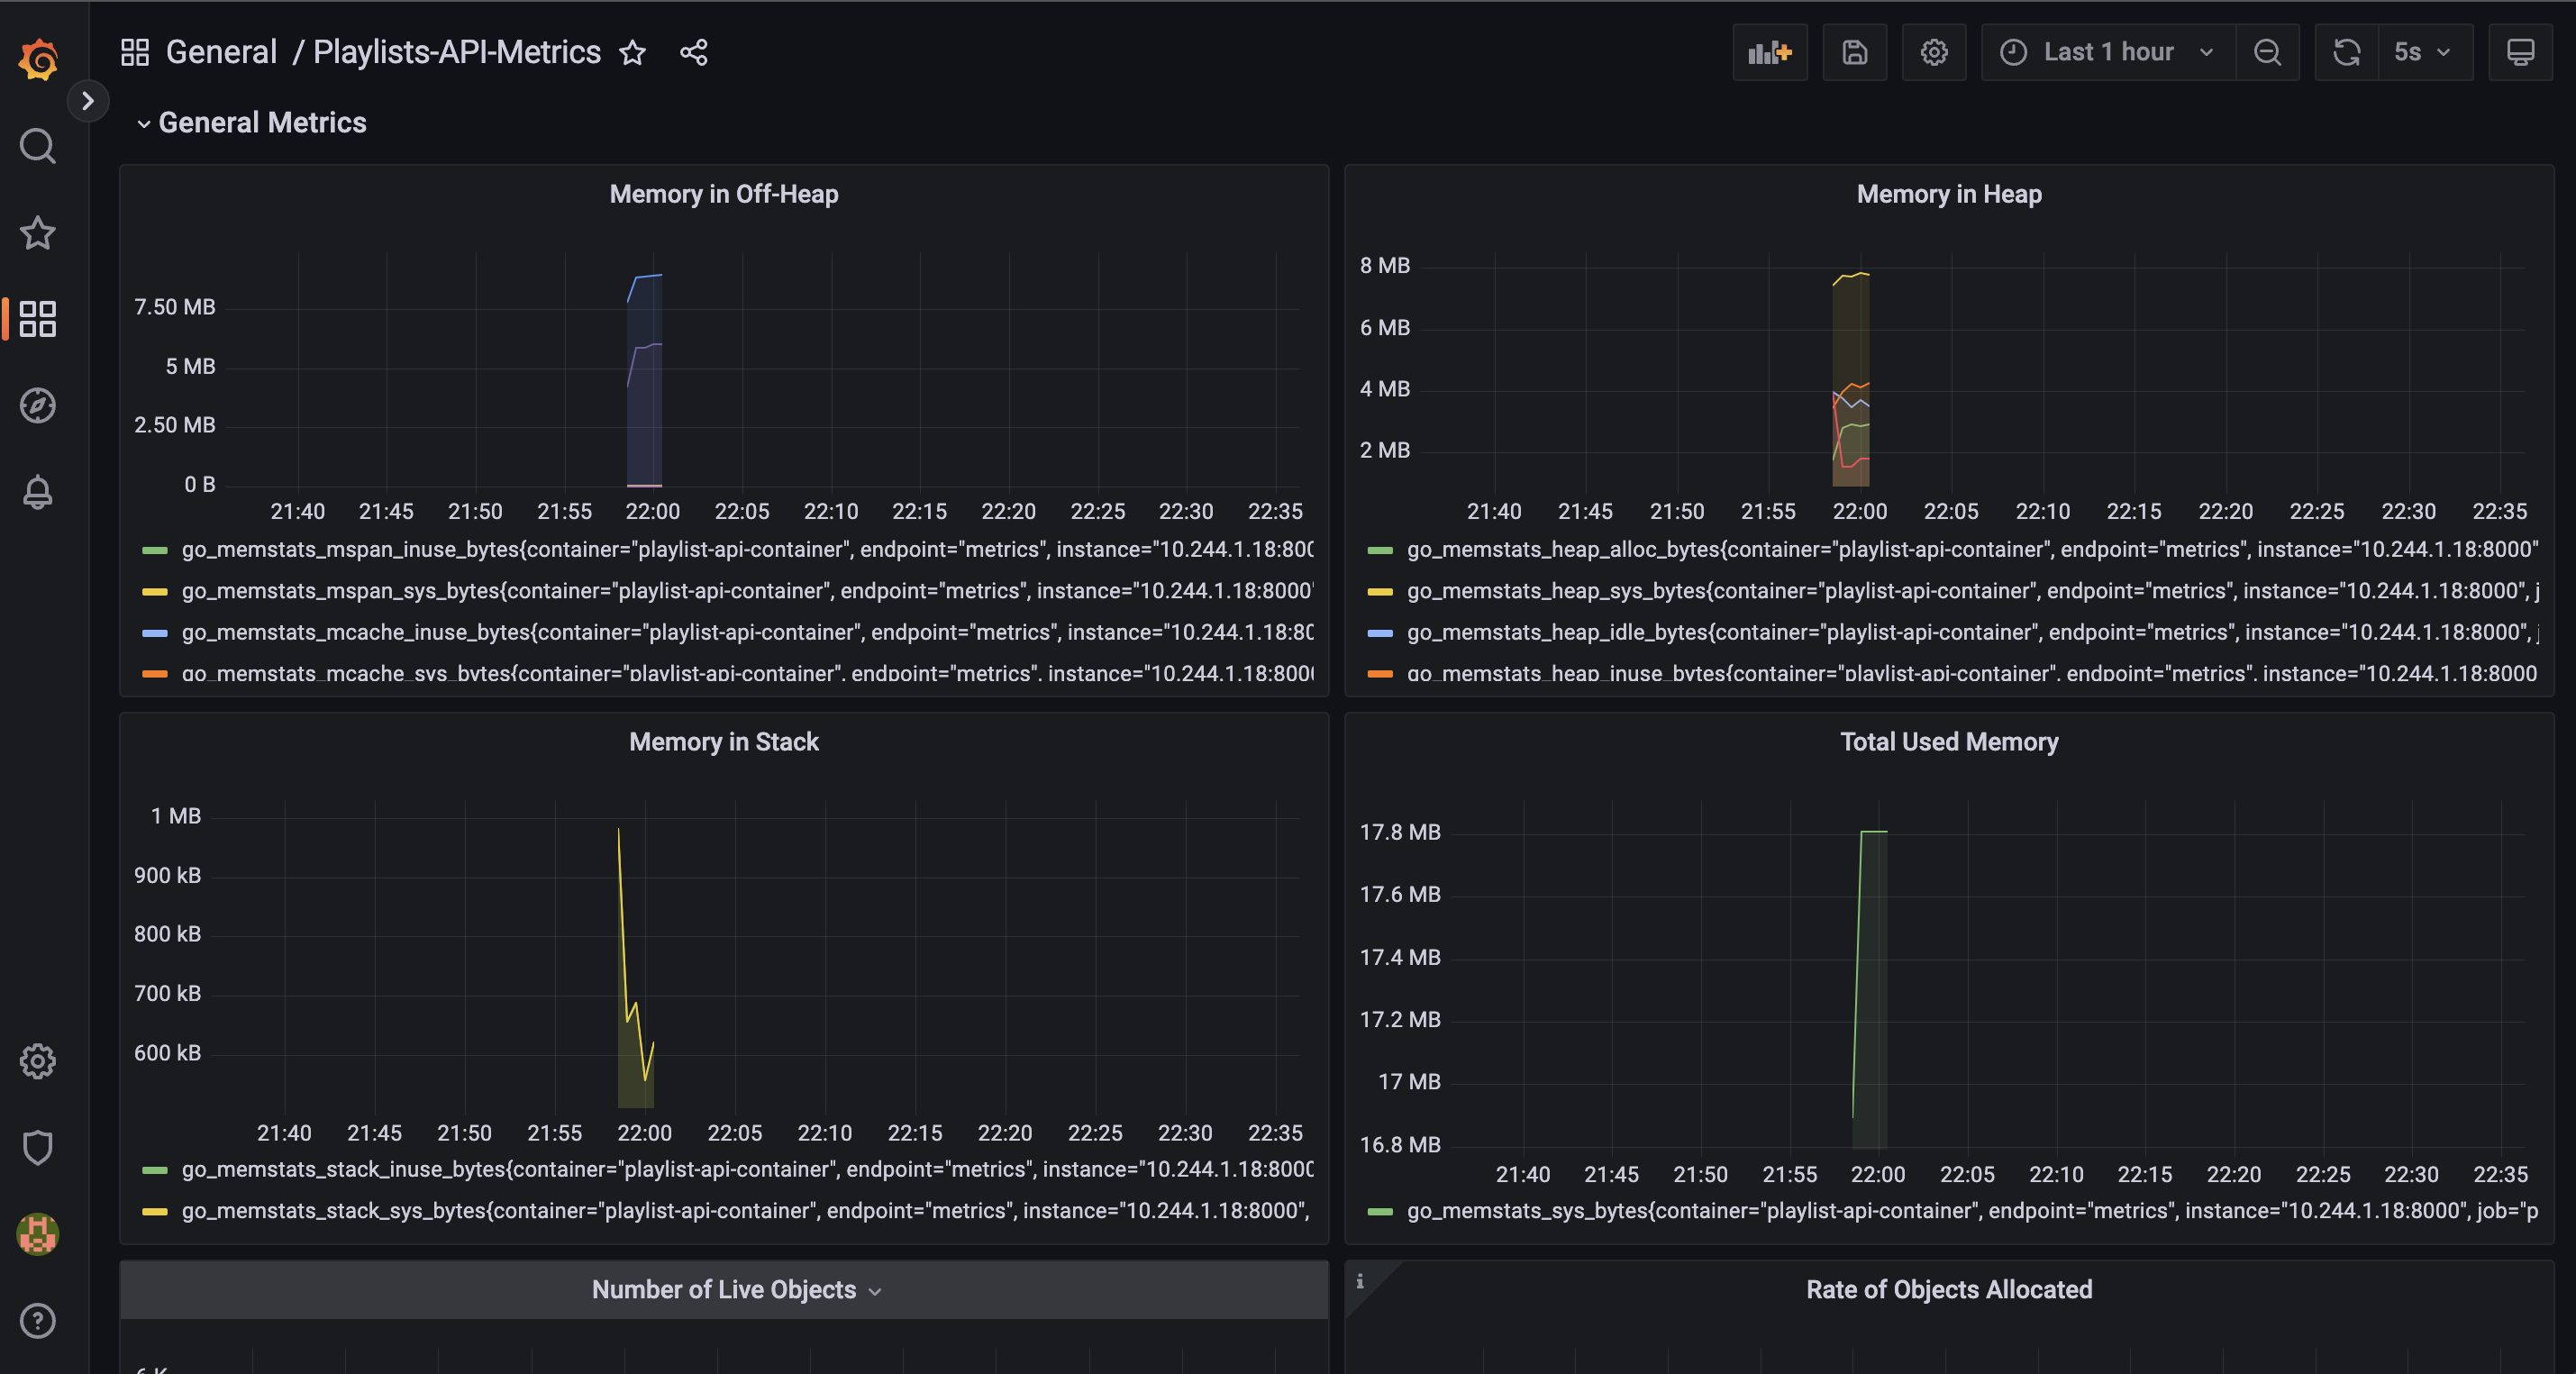Open the Last 1 hour time picker
The image size is (2576, 1374).
(2107, 52)
